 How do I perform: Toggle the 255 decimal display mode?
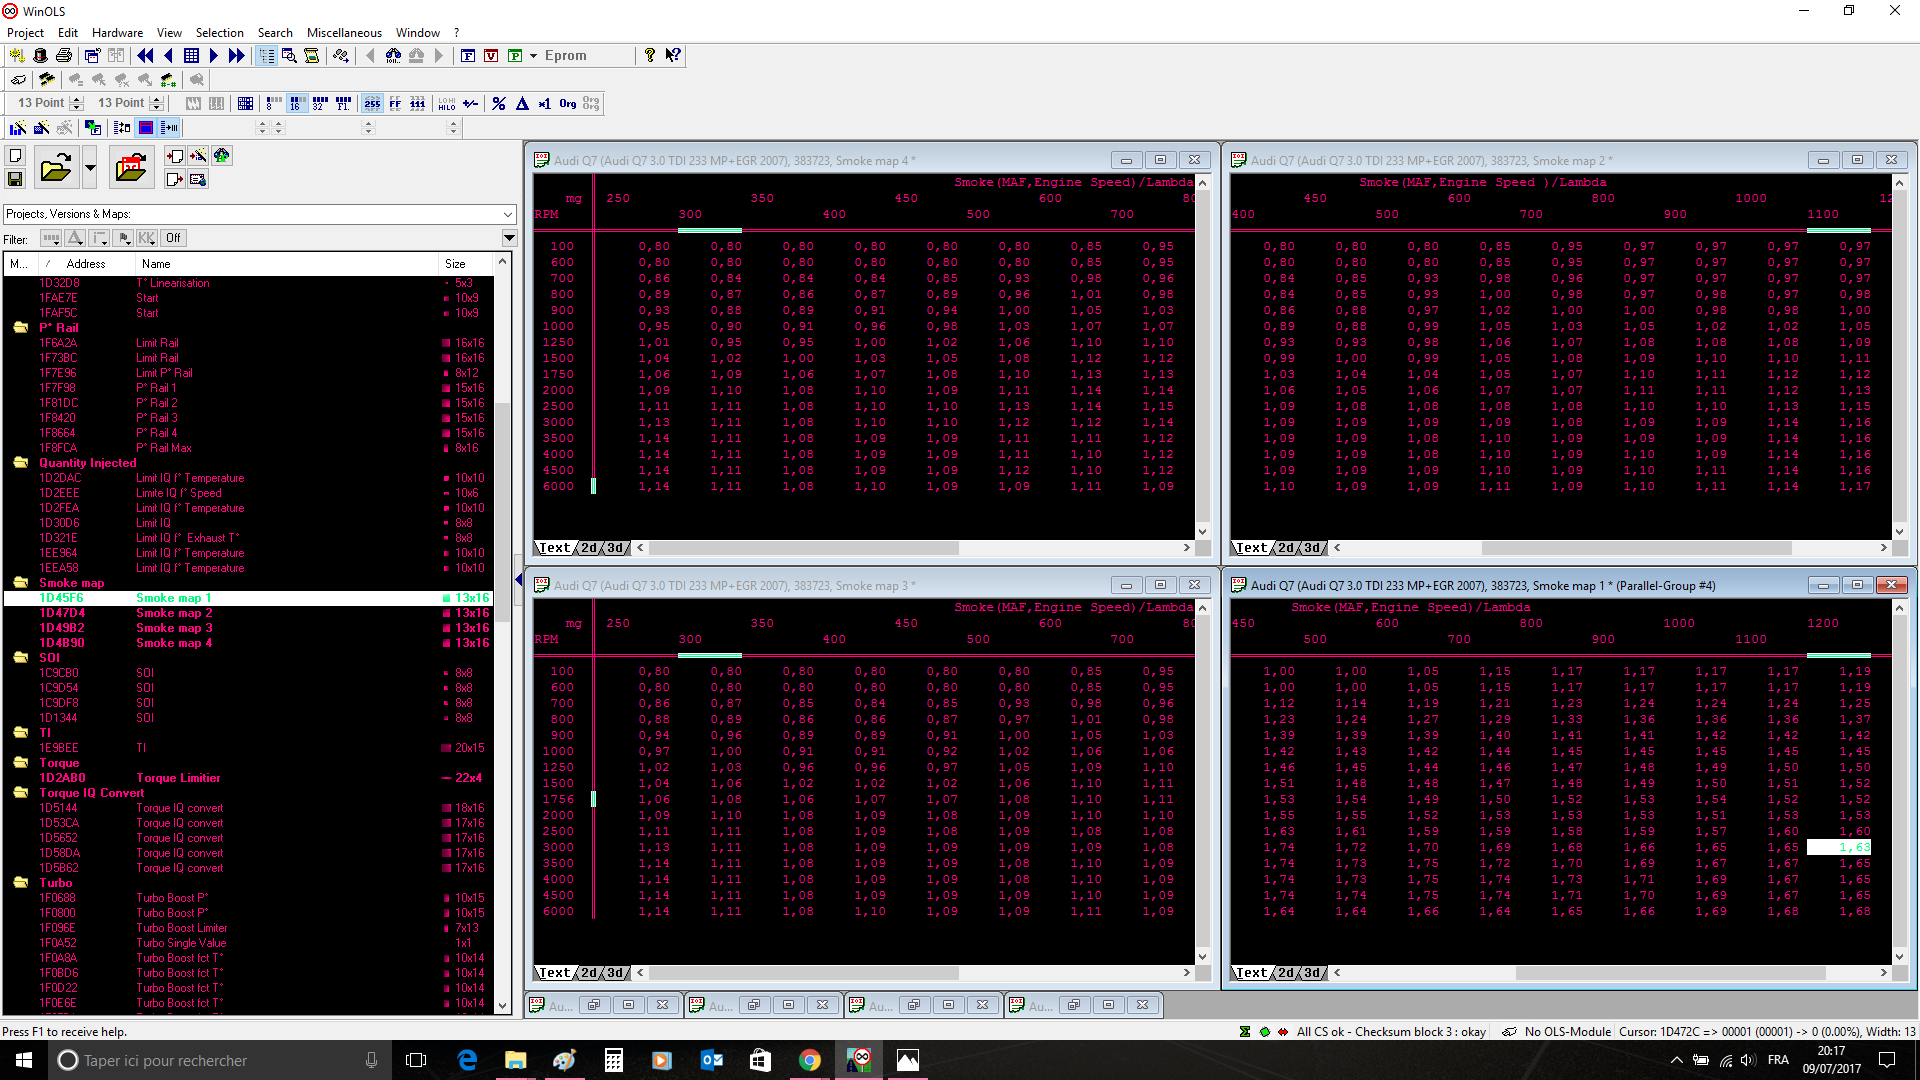click(372, 103)
